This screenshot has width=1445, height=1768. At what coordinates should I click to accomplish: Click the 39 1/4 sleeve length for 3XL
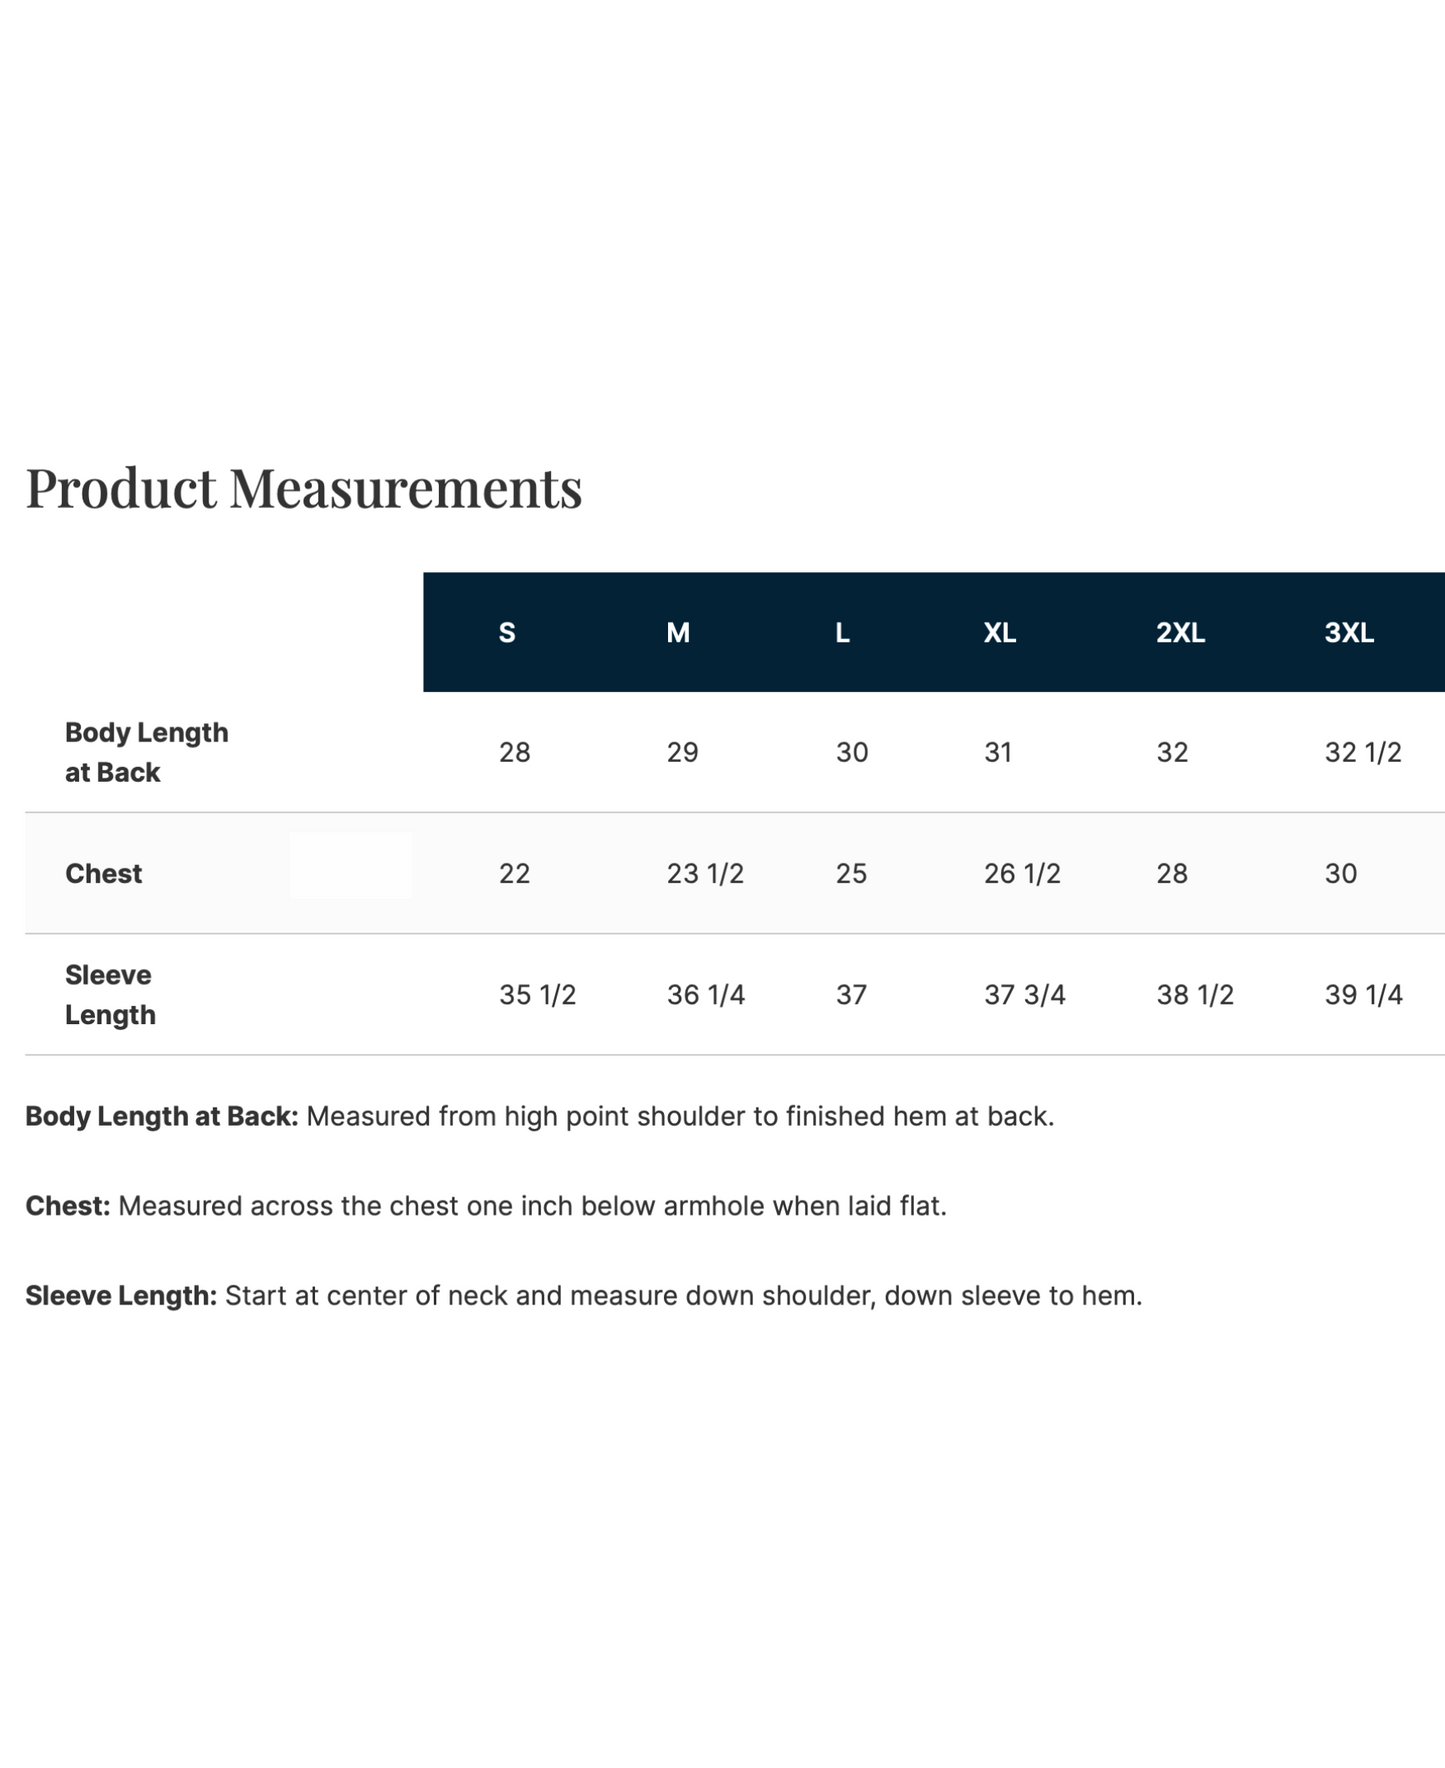1363,995
